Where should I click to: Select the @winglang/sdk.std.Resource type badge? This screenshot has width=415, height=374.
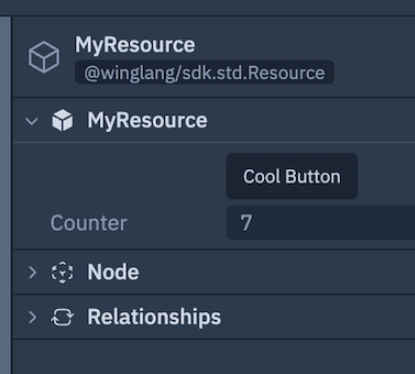pyautogui.click(x=204, y=72)
